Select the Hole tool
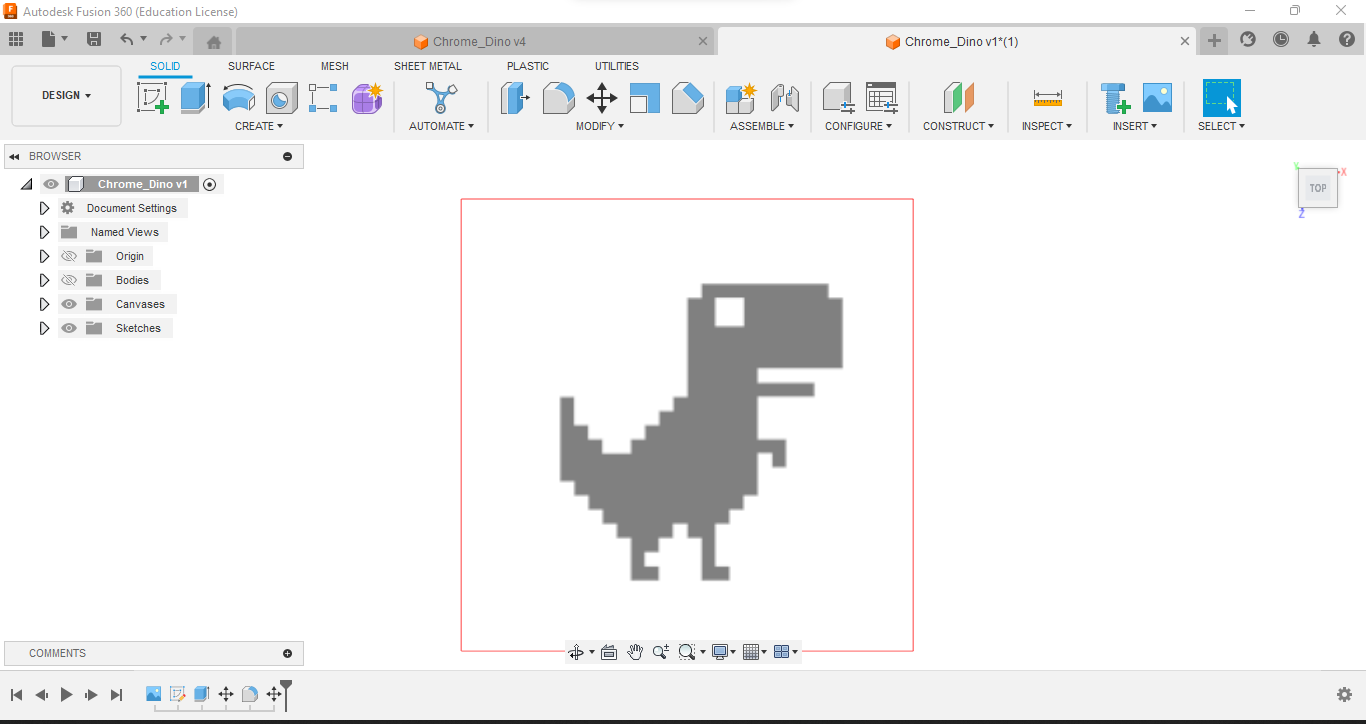This screenshot has width=1366, height=724. click(x=281, y=98)
